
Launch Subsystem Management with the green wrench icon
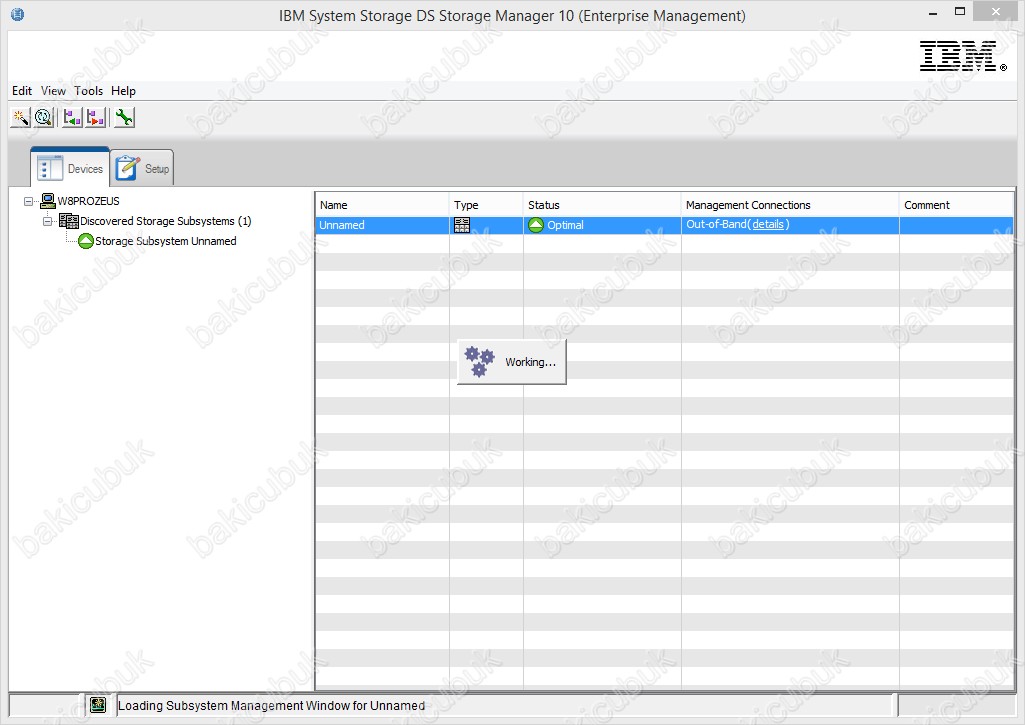pos(124,118)
